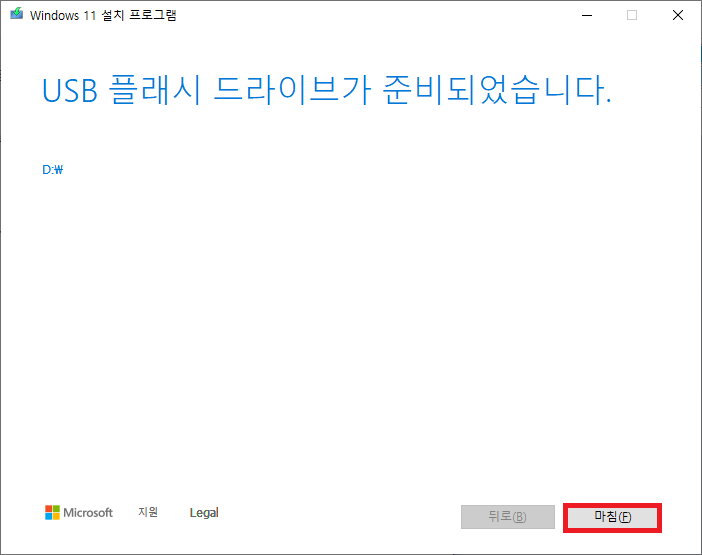Click the disabled 뒤로(B) back button

508,517
